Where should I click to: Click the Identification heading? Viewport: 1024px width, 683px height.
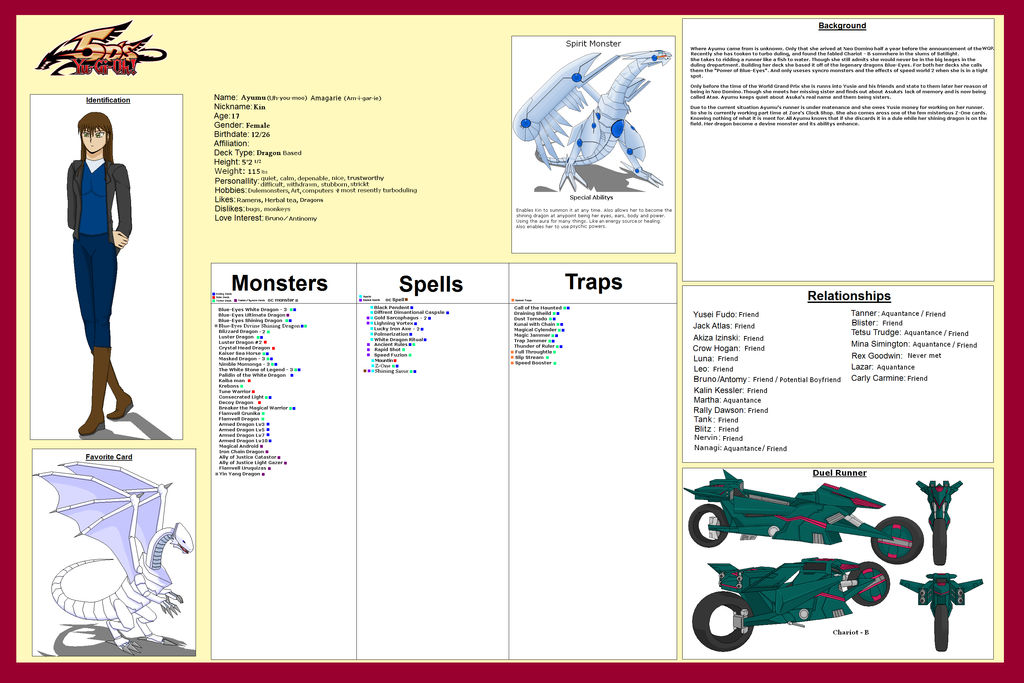pos(108,100)
